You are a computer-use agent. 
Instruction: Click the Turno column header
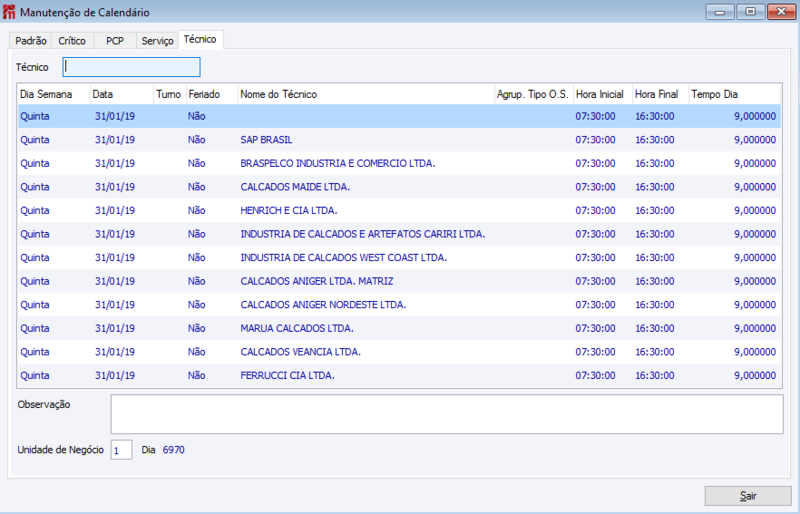[x=170, y=94]
